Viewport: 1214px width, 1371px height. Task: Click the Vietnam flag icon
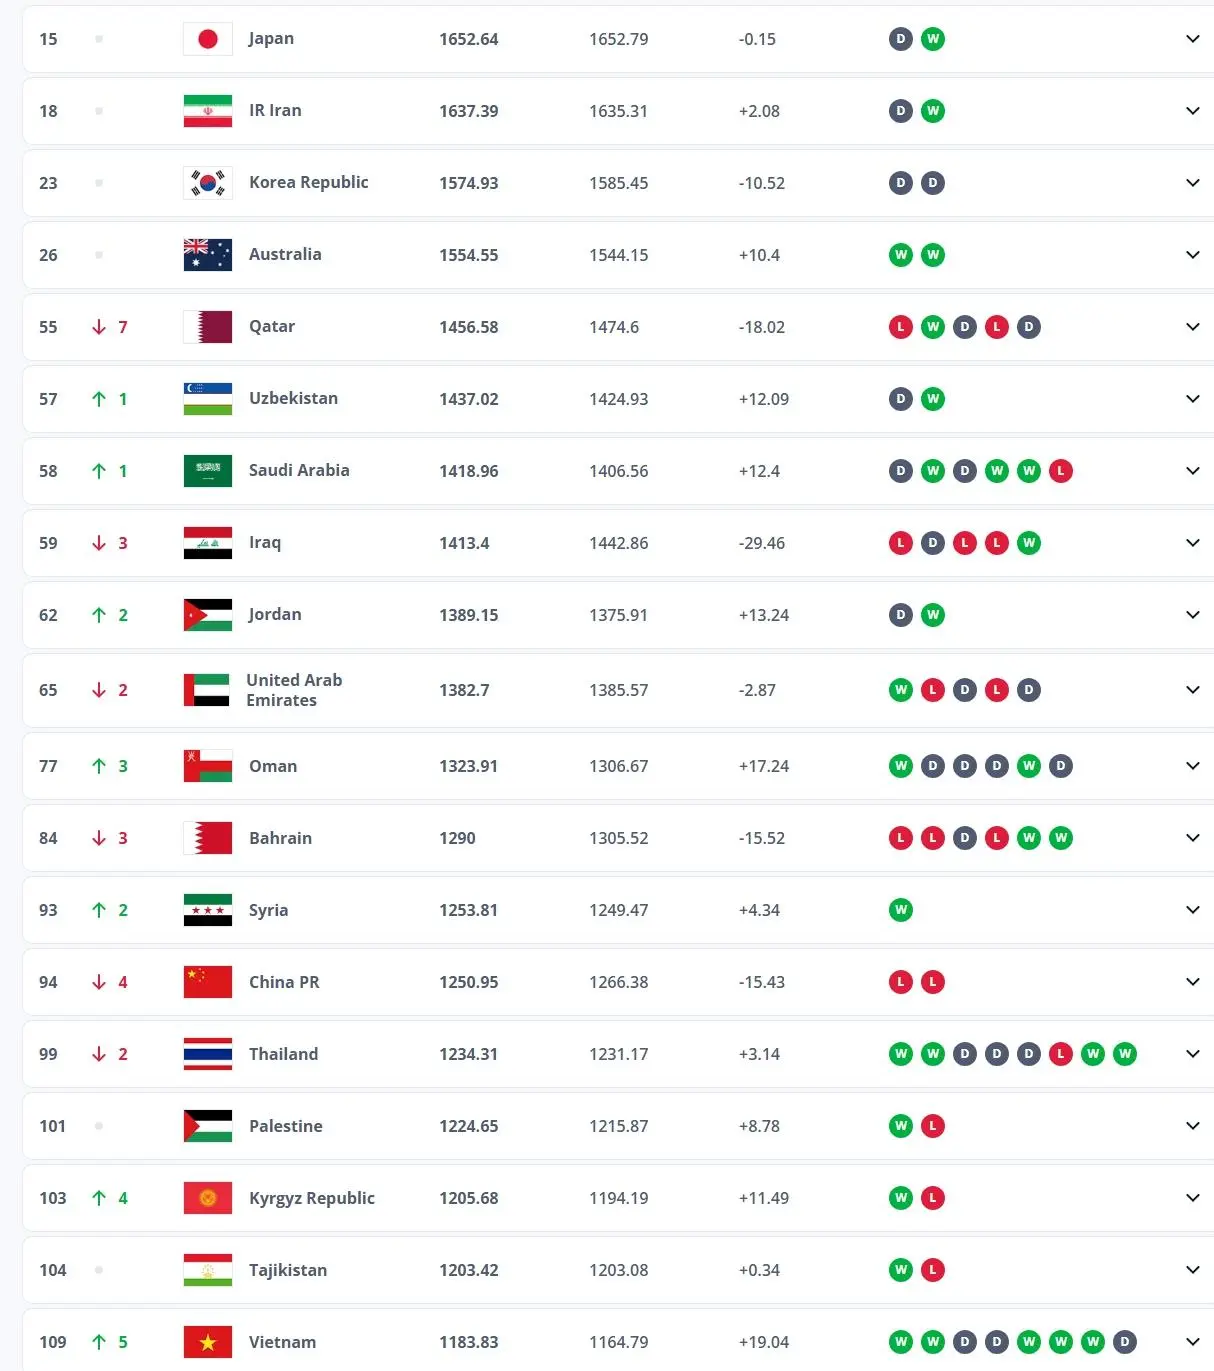208,1342
